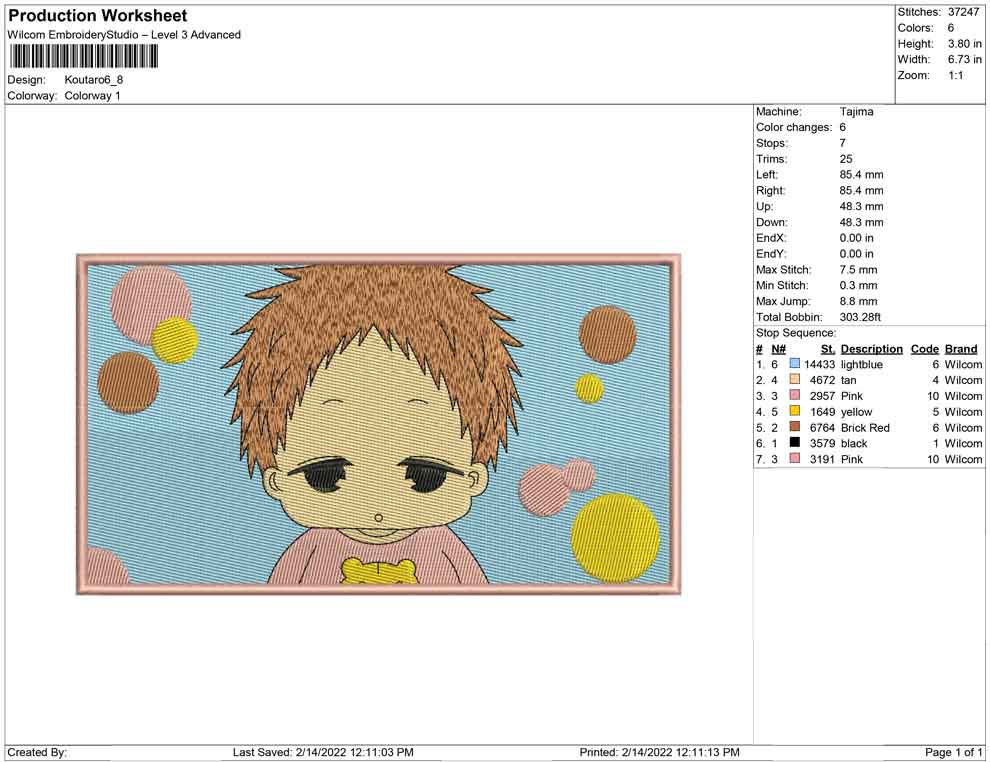The width and height of the screenshot is (990, 762).
Task: Click the Min Stitch value '0.3 mm'
Action: (x=858, y=285)
